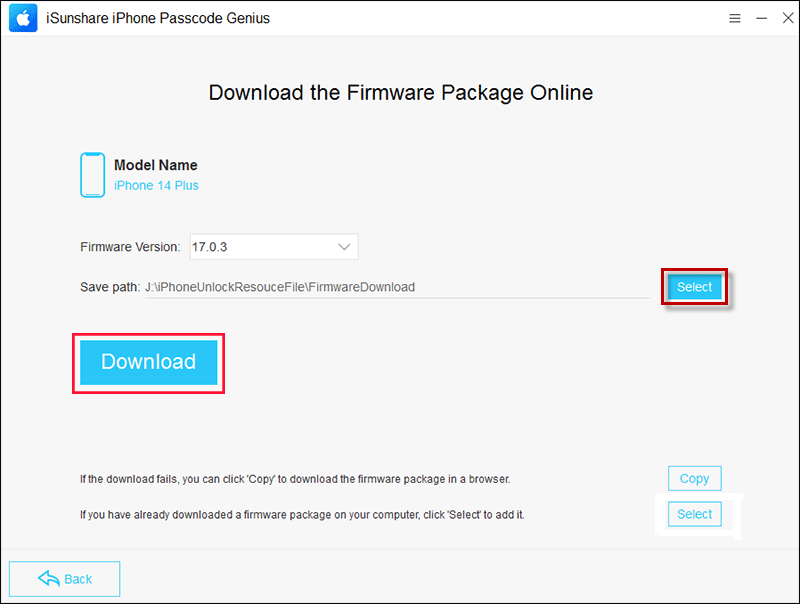
Task: Click the left arrow icon on Back
Action: tap(48, 579)
